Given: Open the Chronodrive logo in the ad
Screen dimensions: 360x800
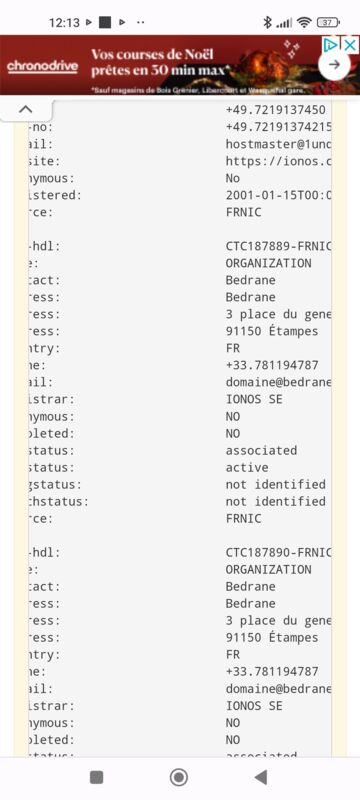Looking at the screenshot, I should tap(43, 66).
